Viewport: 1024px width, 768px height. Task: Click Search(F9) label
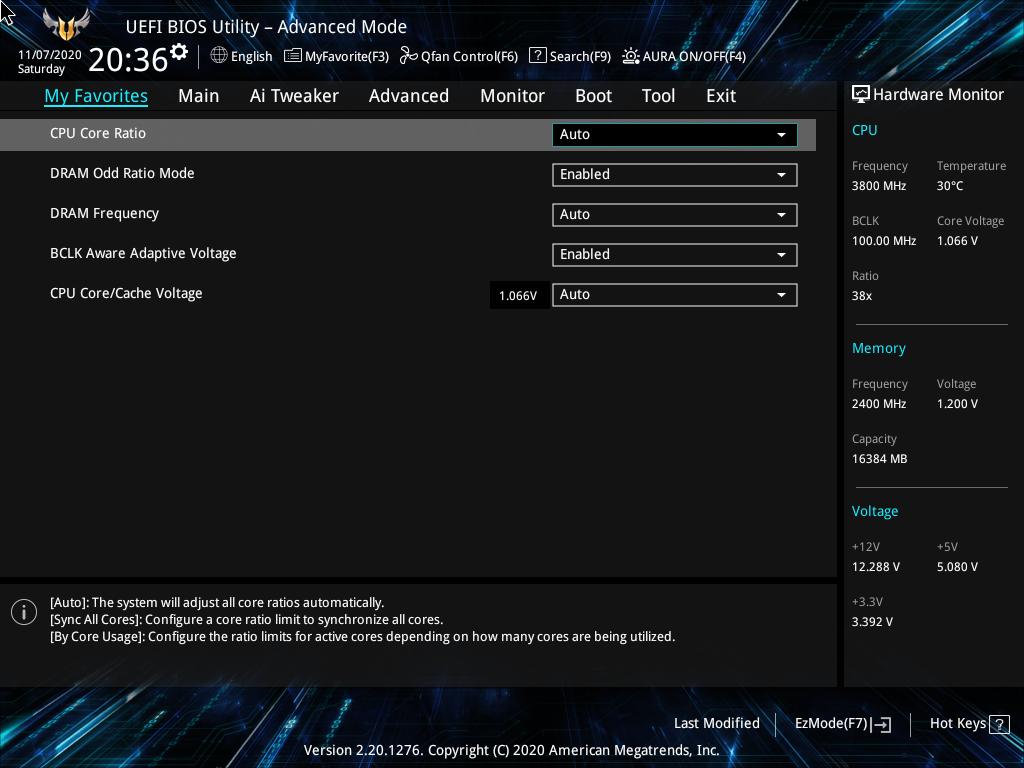click(580, 57)
